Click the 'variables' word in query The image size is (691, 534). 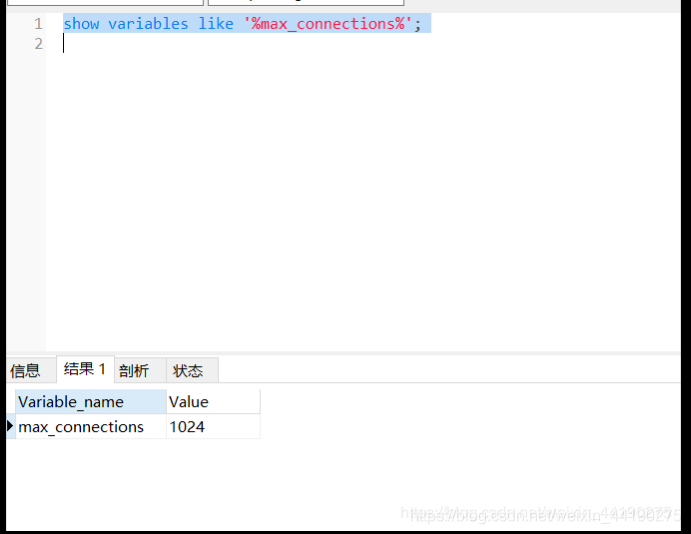point(148,24)
